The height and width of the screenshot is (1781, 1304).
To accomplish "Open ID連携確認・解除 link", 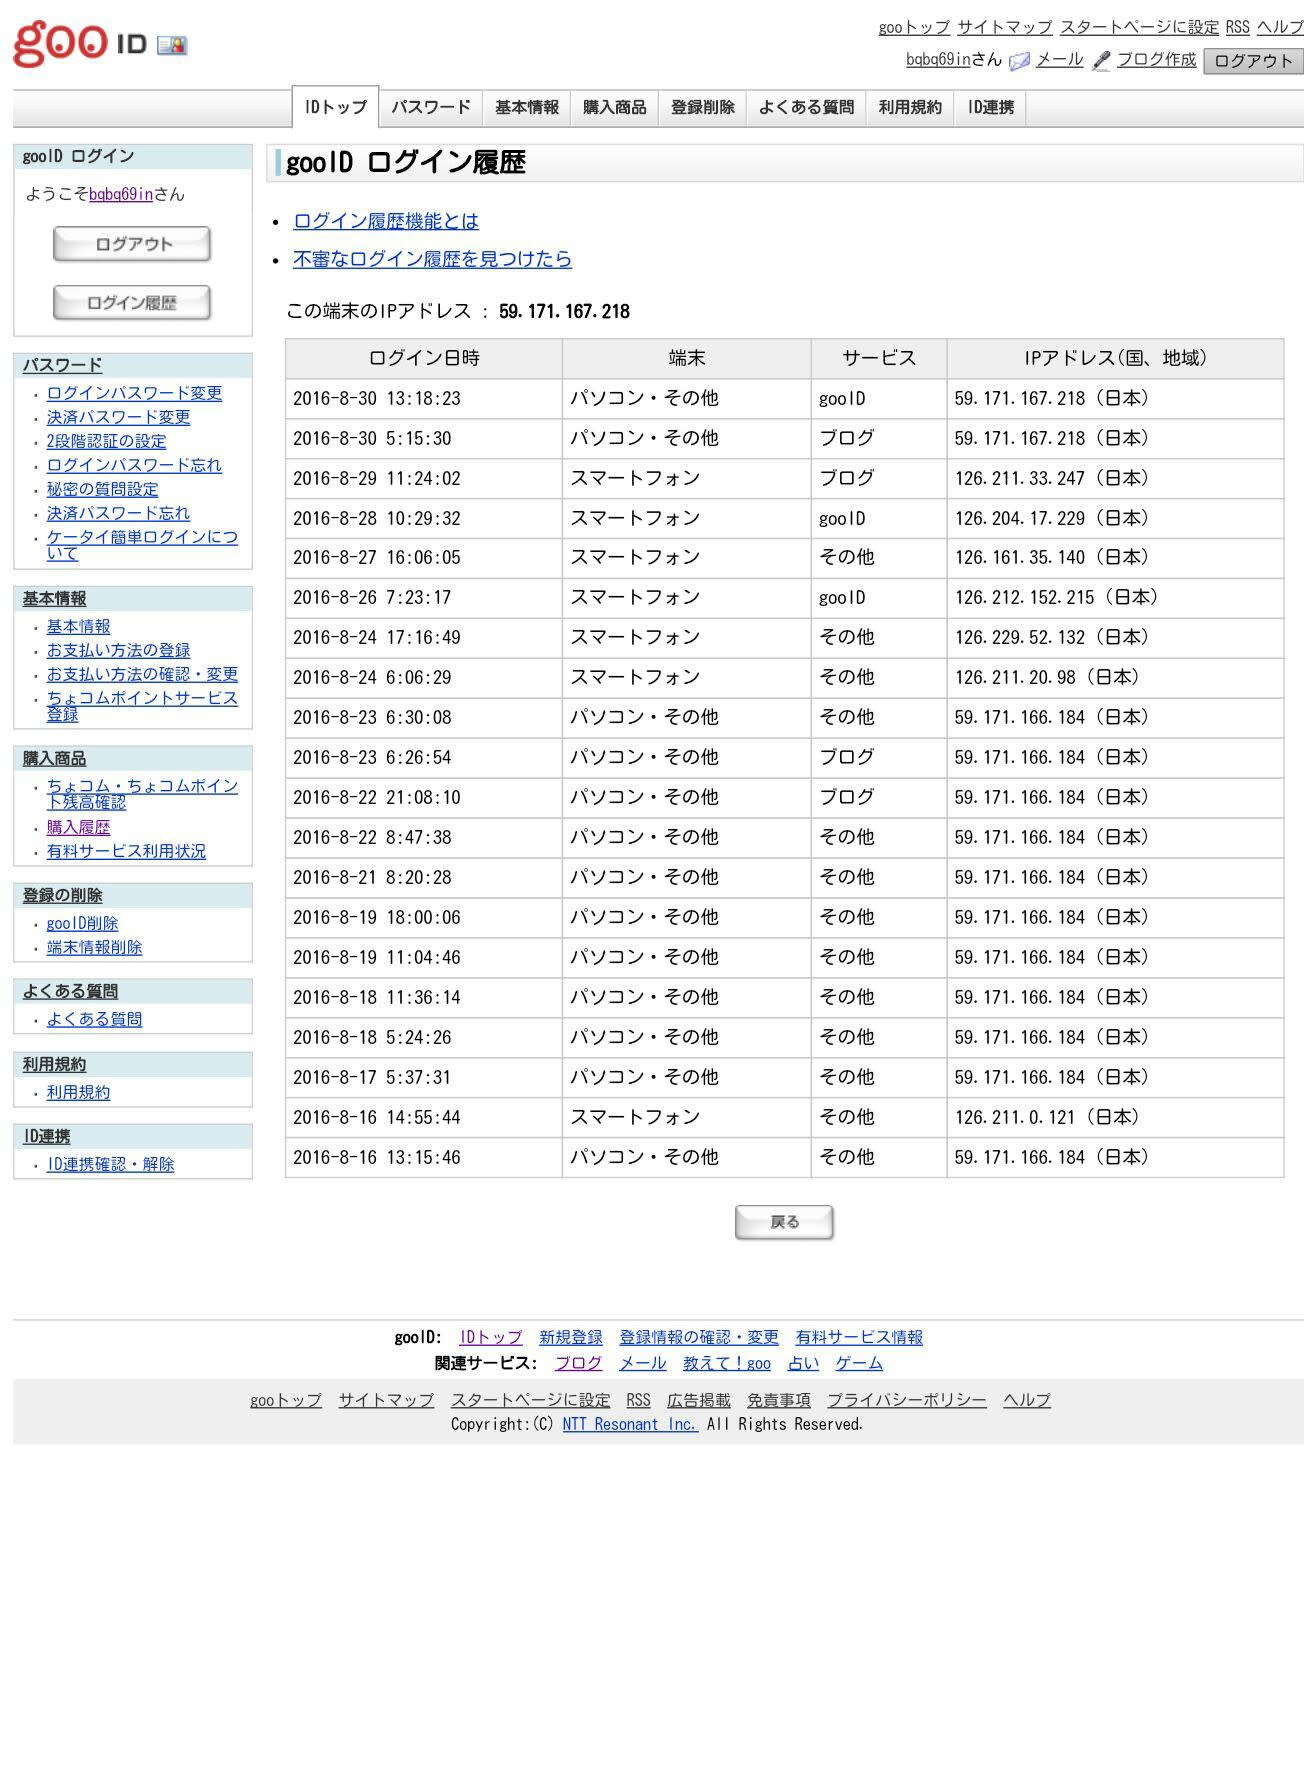I will 110,1164.
